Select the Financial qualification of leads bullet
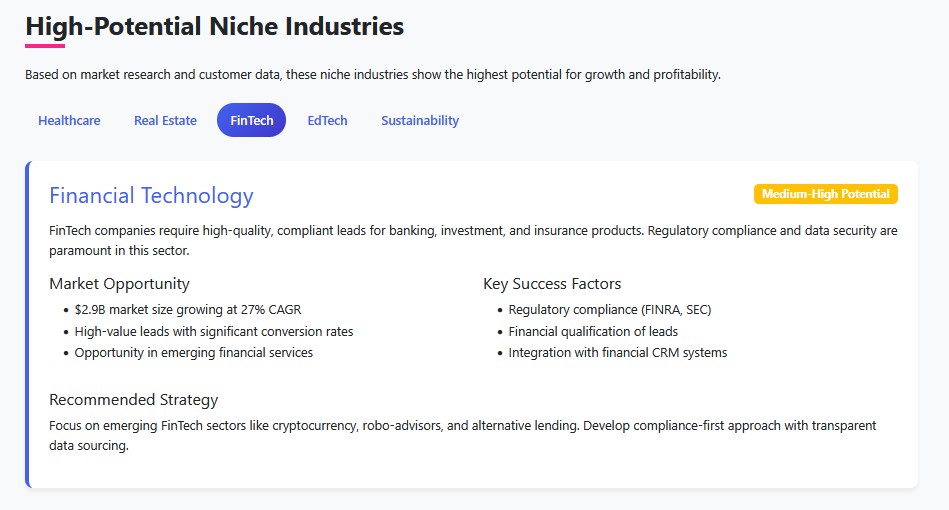 593,331
